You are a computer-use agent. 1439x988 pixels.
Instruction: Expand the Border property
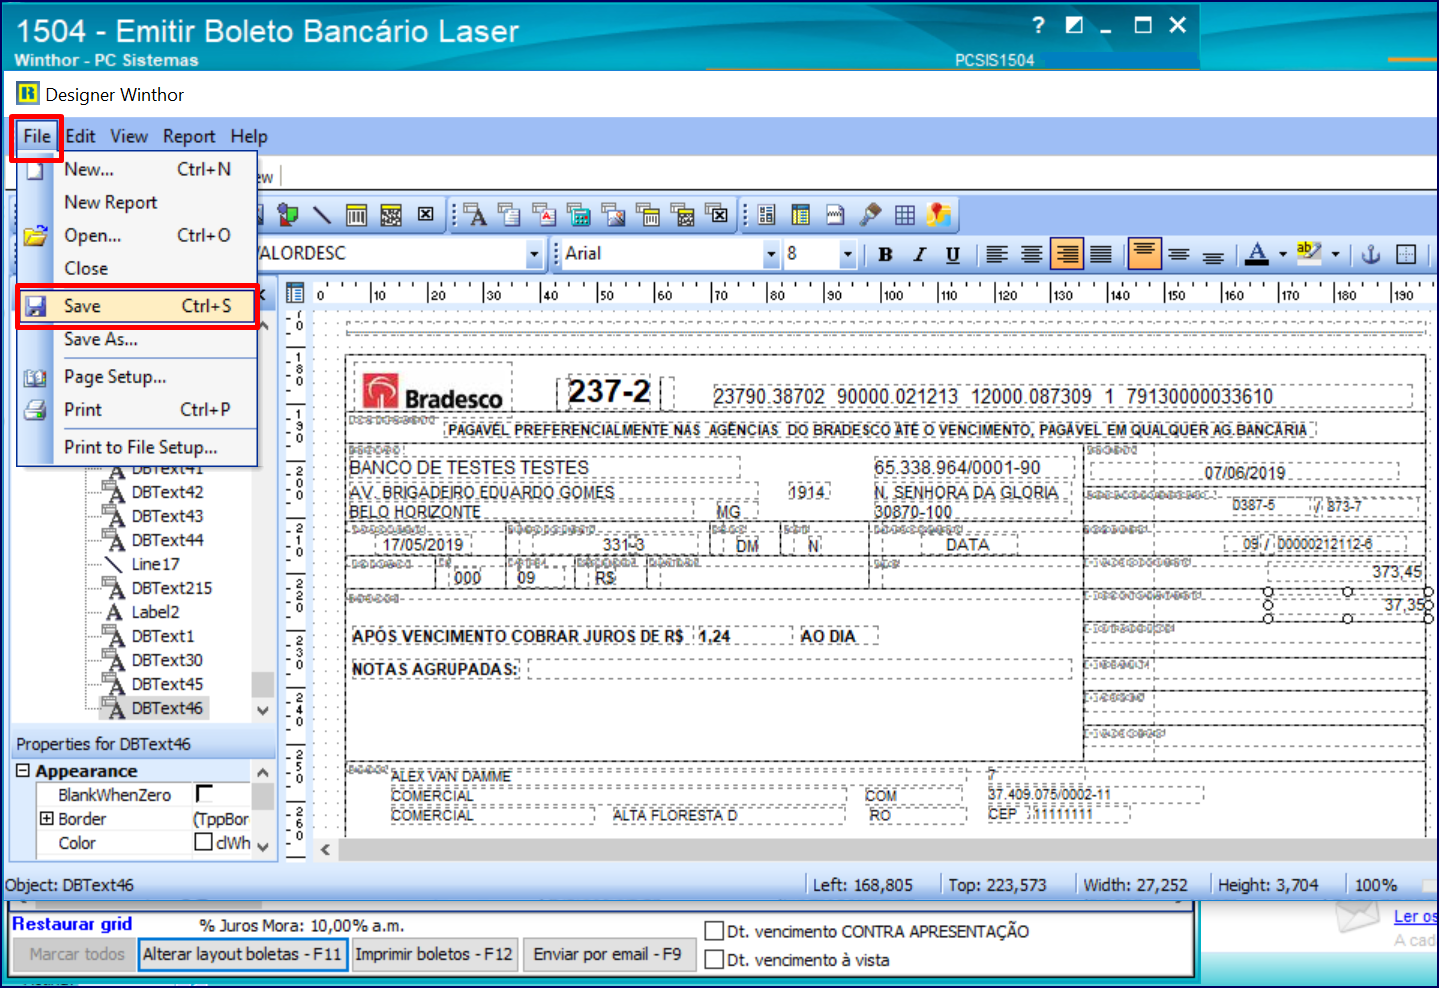tap(46, 818)
